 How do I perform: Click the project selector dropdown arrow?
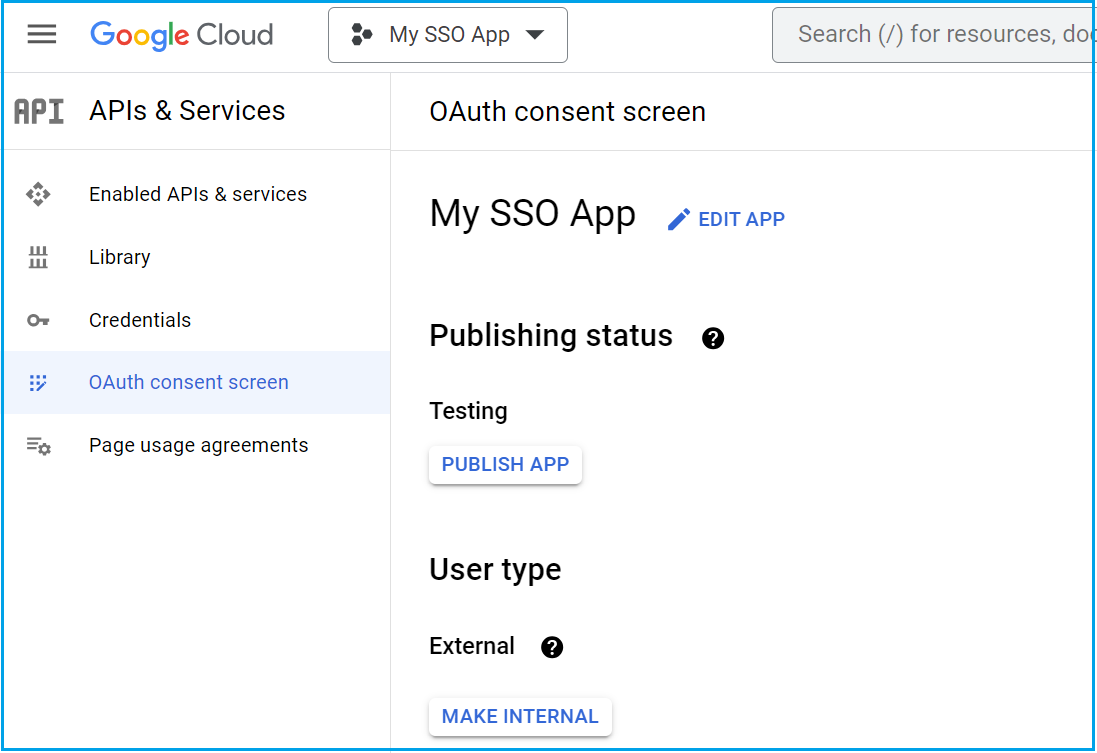[535, 35]
